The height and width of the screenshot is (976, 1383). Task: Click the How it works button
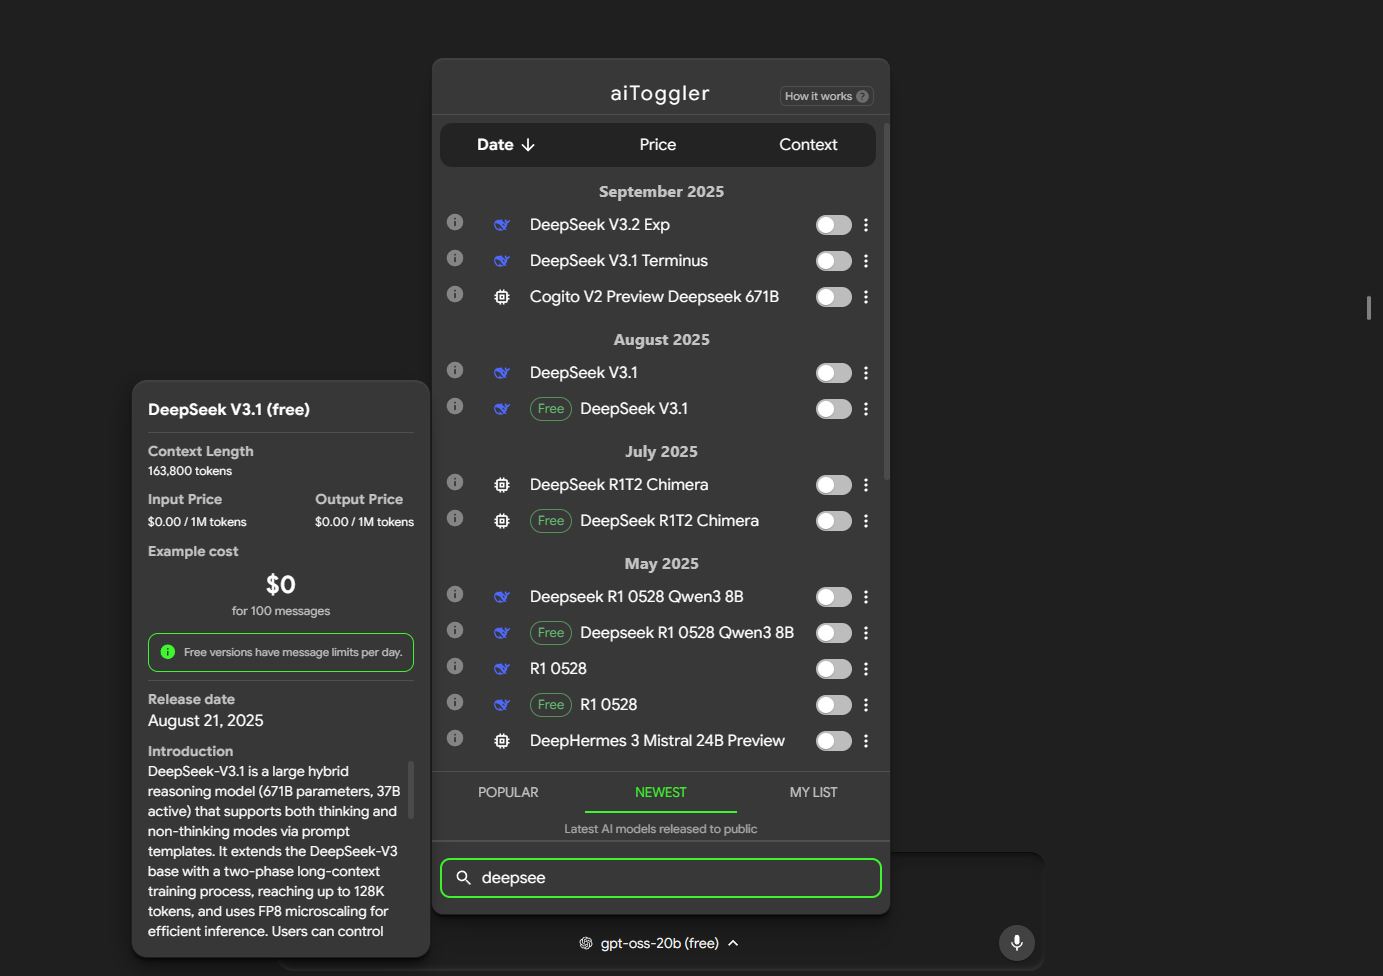(826, 96)
